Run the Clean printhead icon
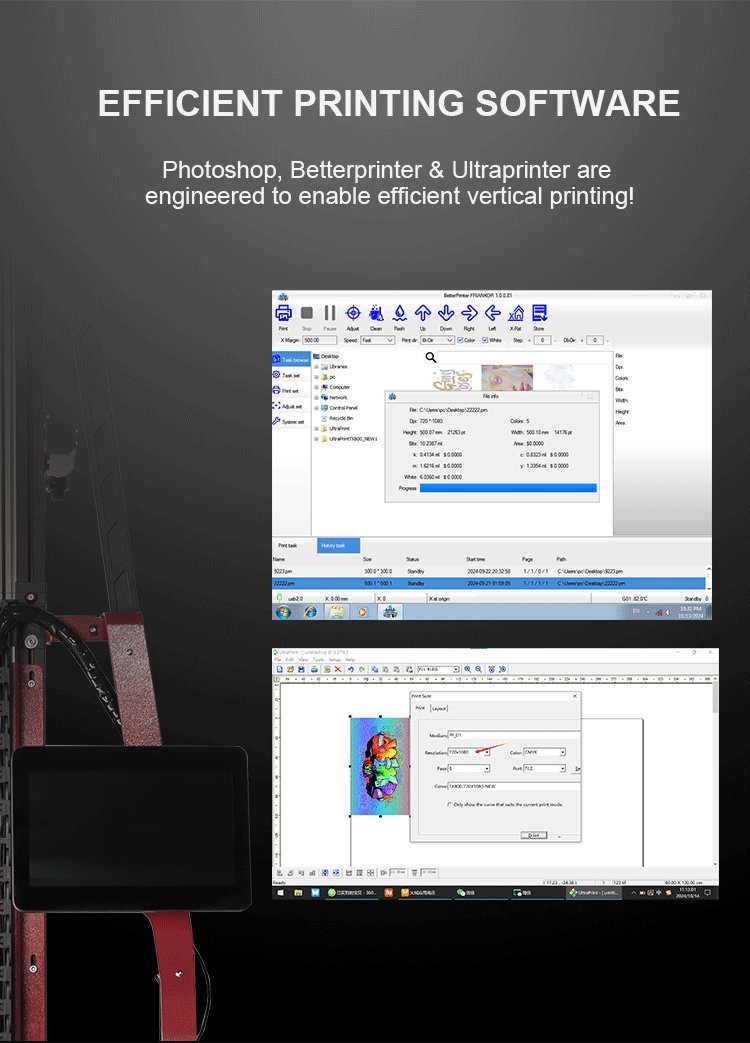750x1043 pixels. pos(376,313)
